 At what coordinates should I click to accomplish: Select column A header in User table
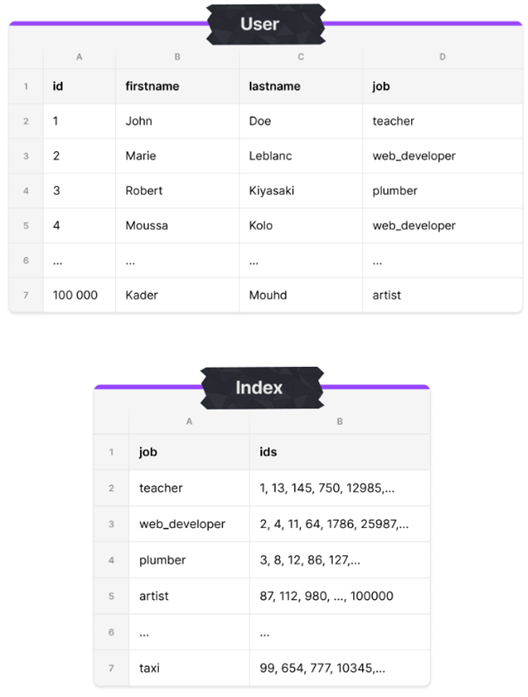point(79,57)
